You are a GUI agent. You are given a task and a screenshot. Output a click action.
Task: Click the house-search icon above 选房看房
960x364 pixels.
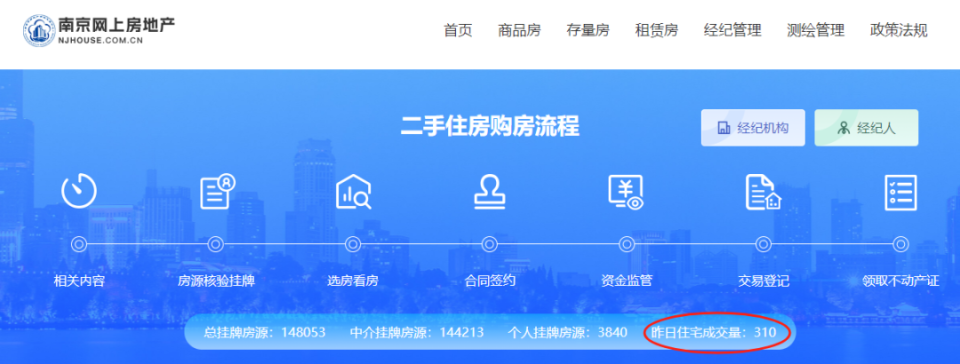coord(354,191)
